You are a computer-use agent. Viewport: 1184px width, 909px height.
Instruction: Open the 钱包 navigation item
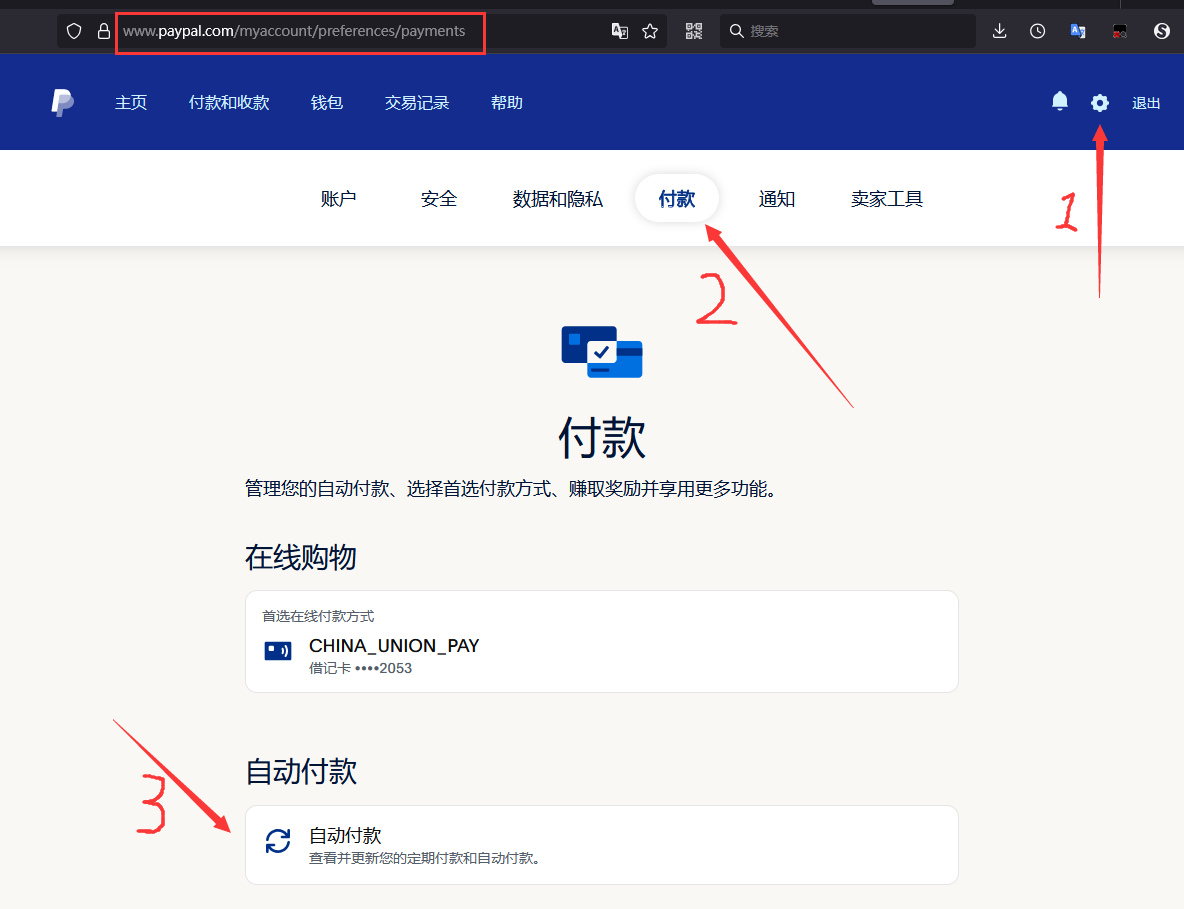point(327,103)
